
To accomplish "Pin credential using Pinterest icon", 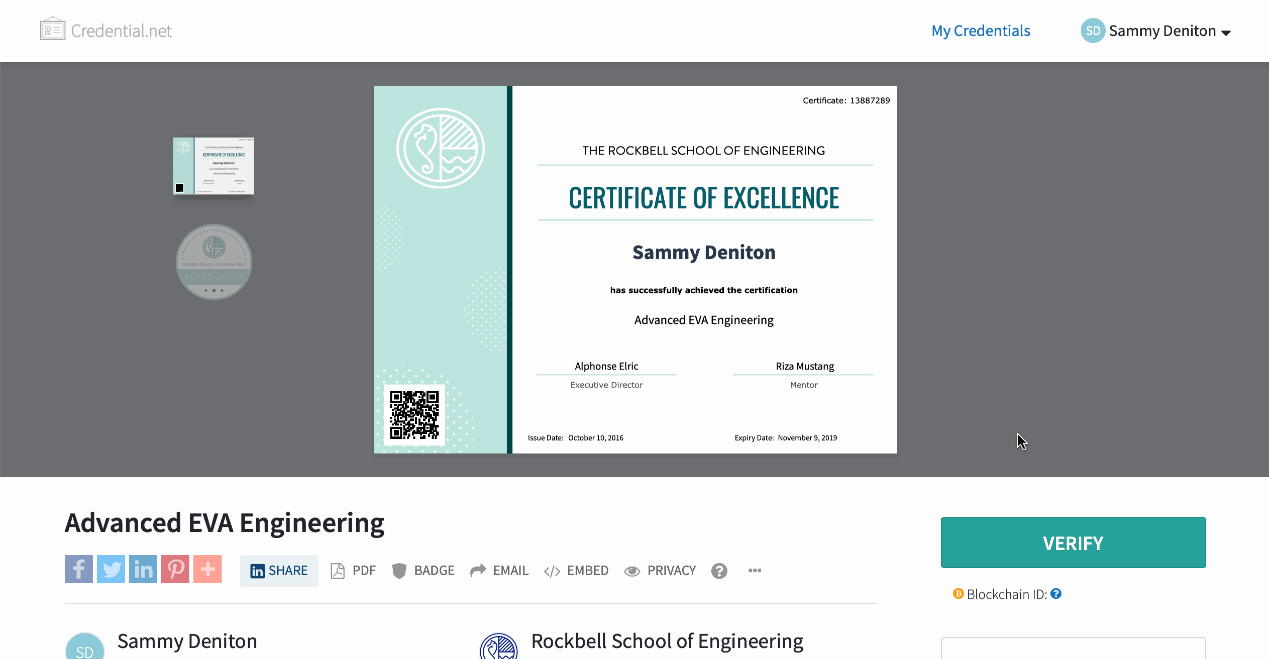I will point(175,570).
